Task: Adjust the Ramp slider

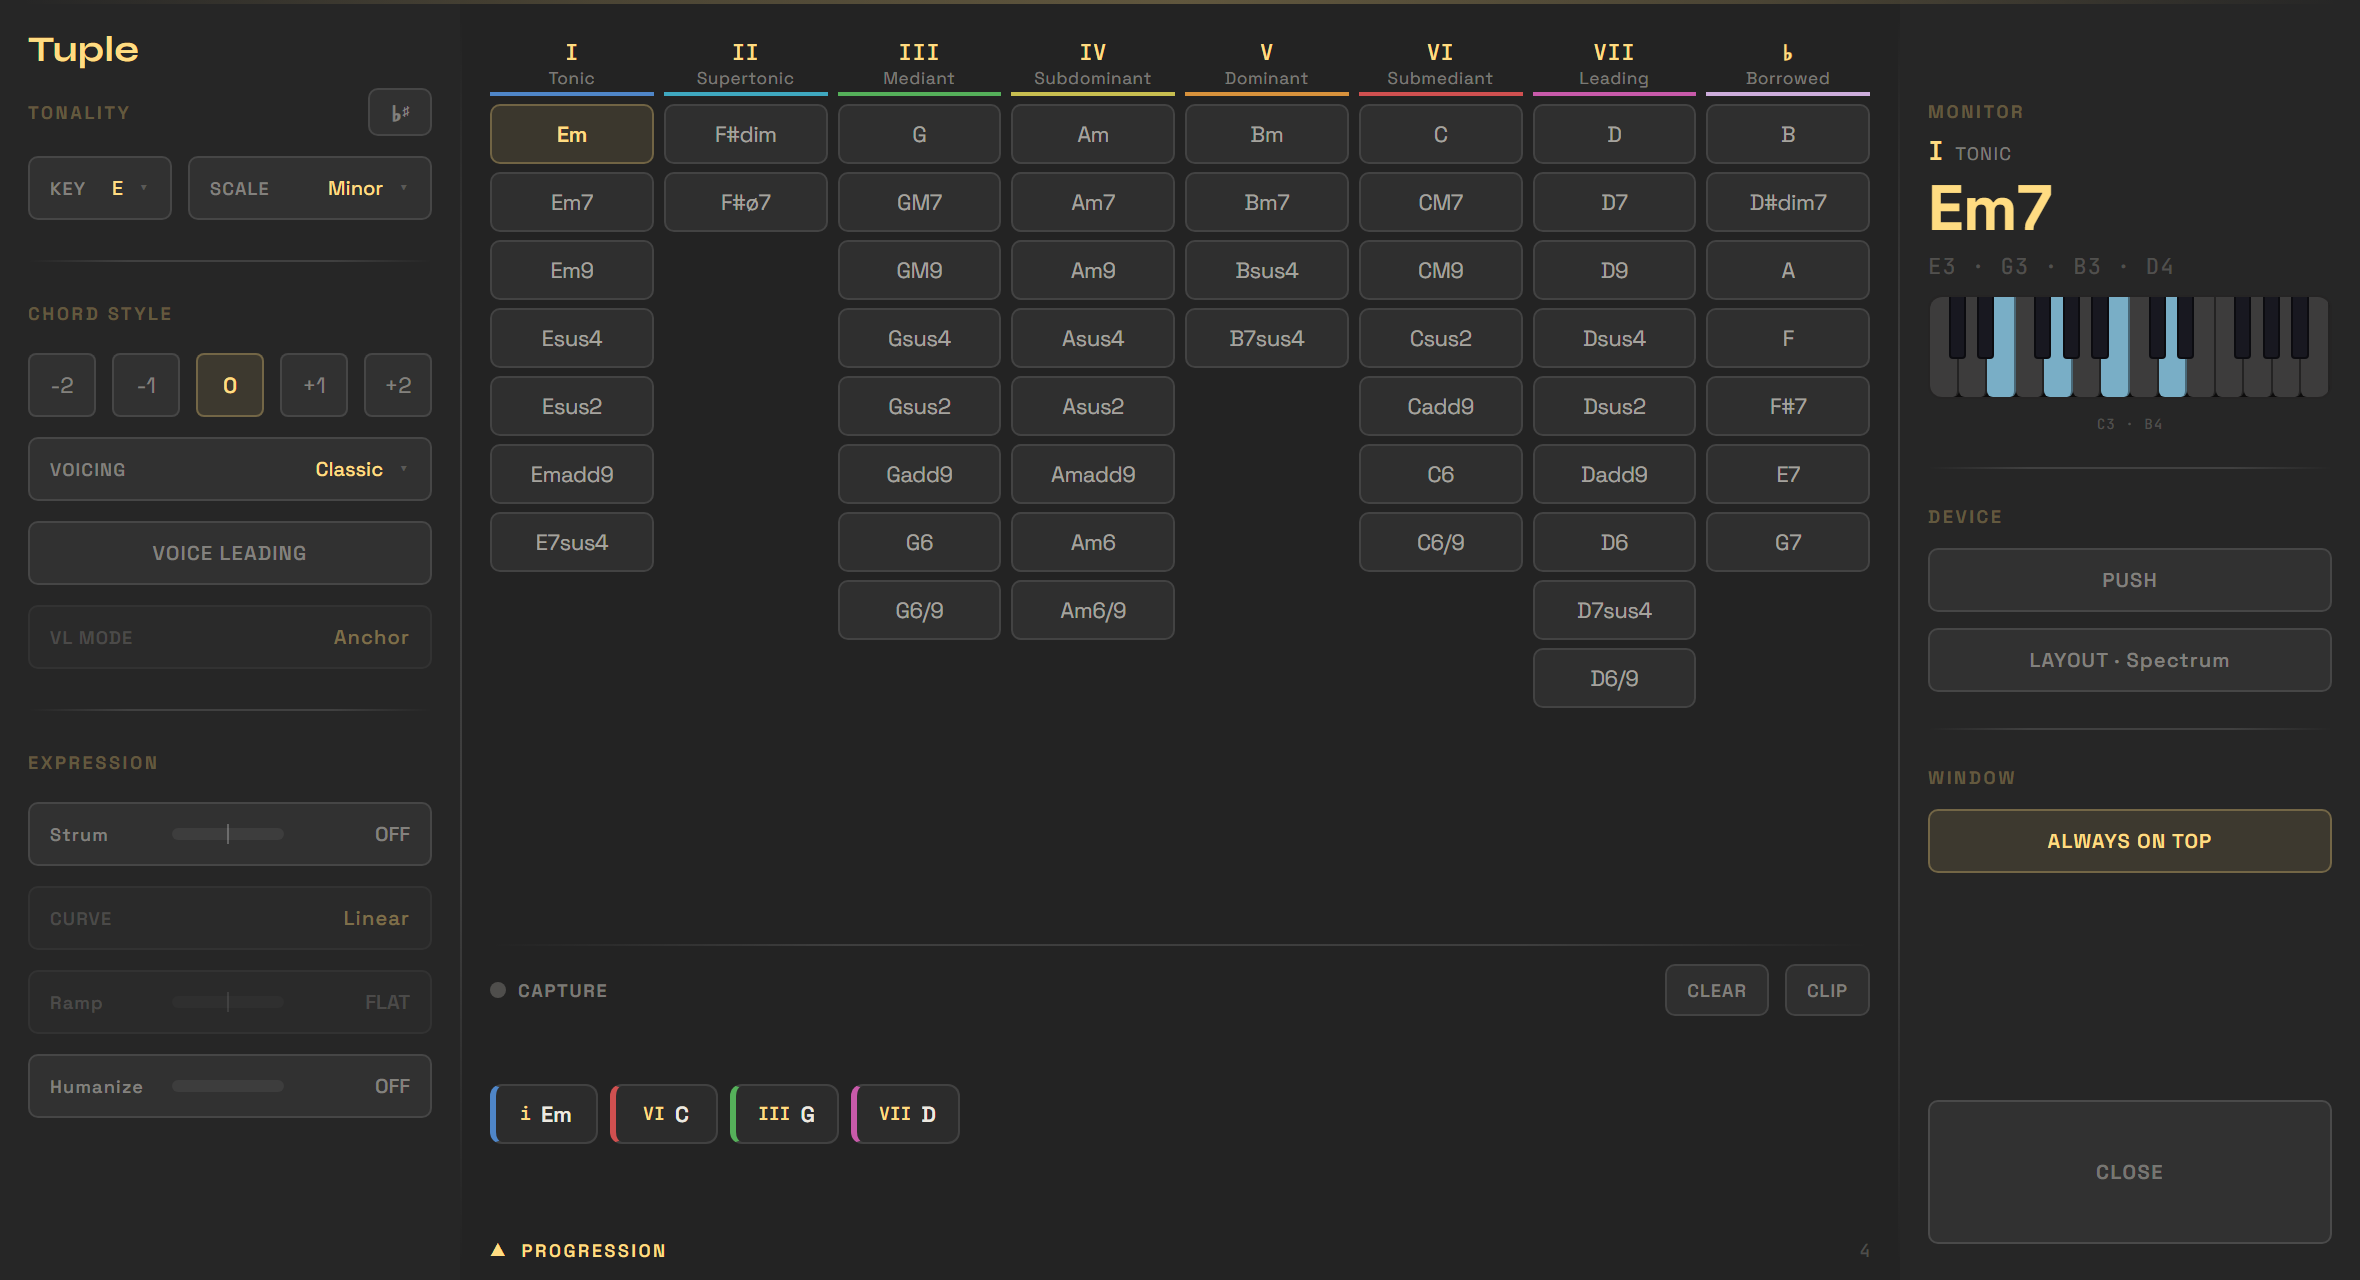Action: click(228, 1002)
